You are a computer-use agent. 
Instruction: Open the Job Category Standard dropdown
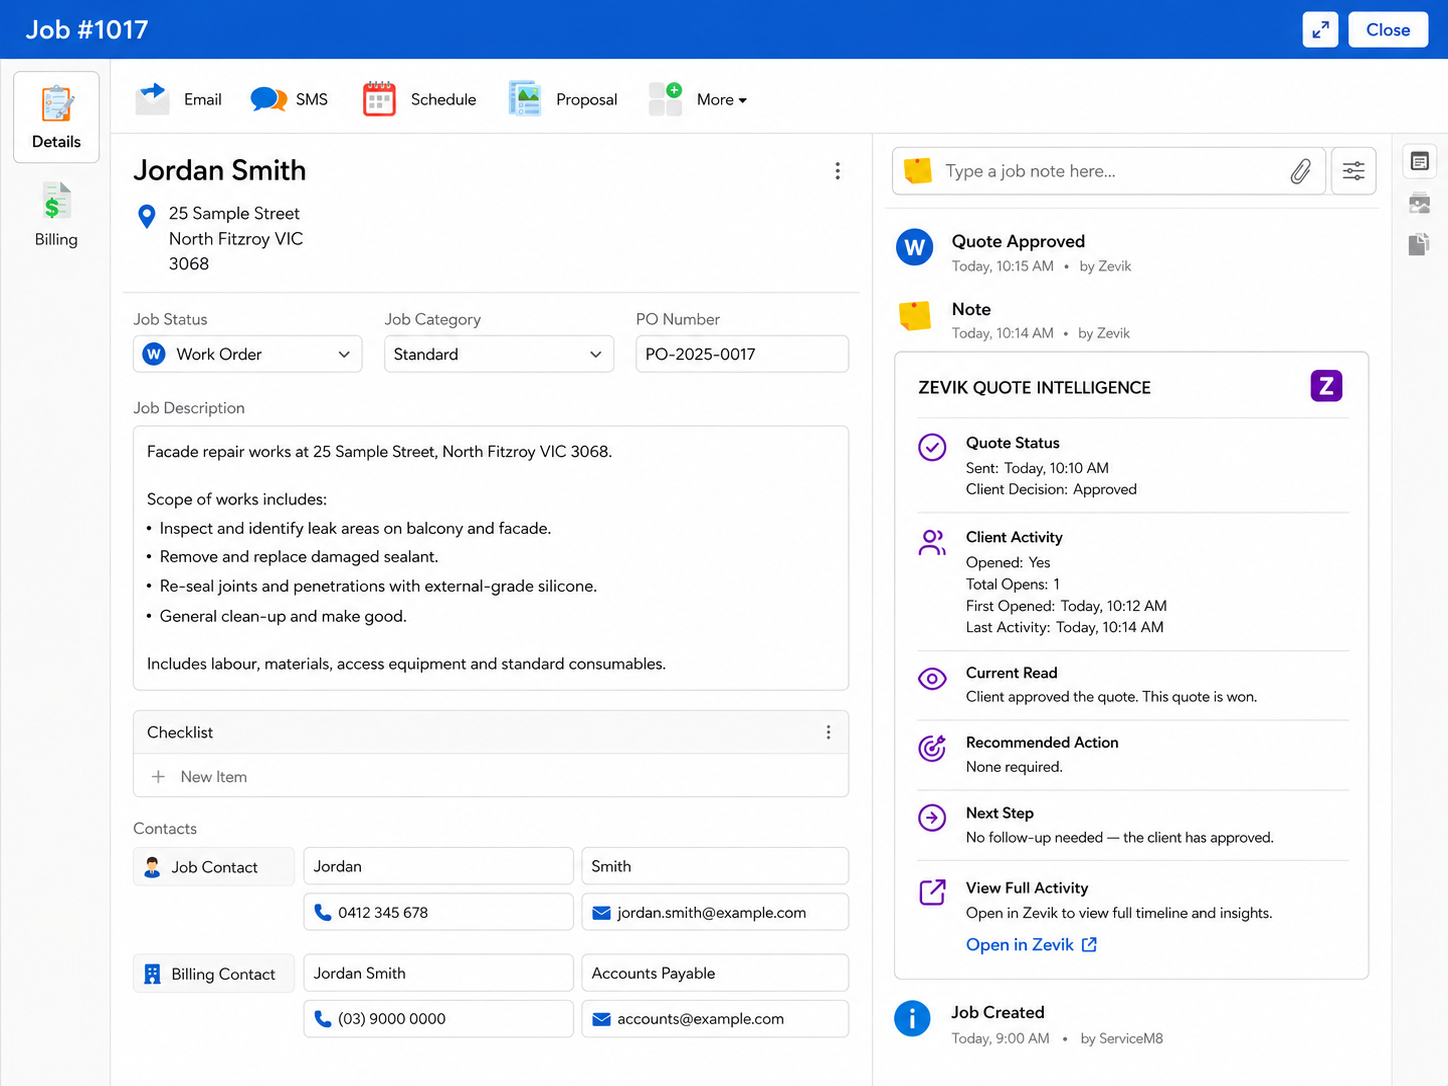coord(499,354)
